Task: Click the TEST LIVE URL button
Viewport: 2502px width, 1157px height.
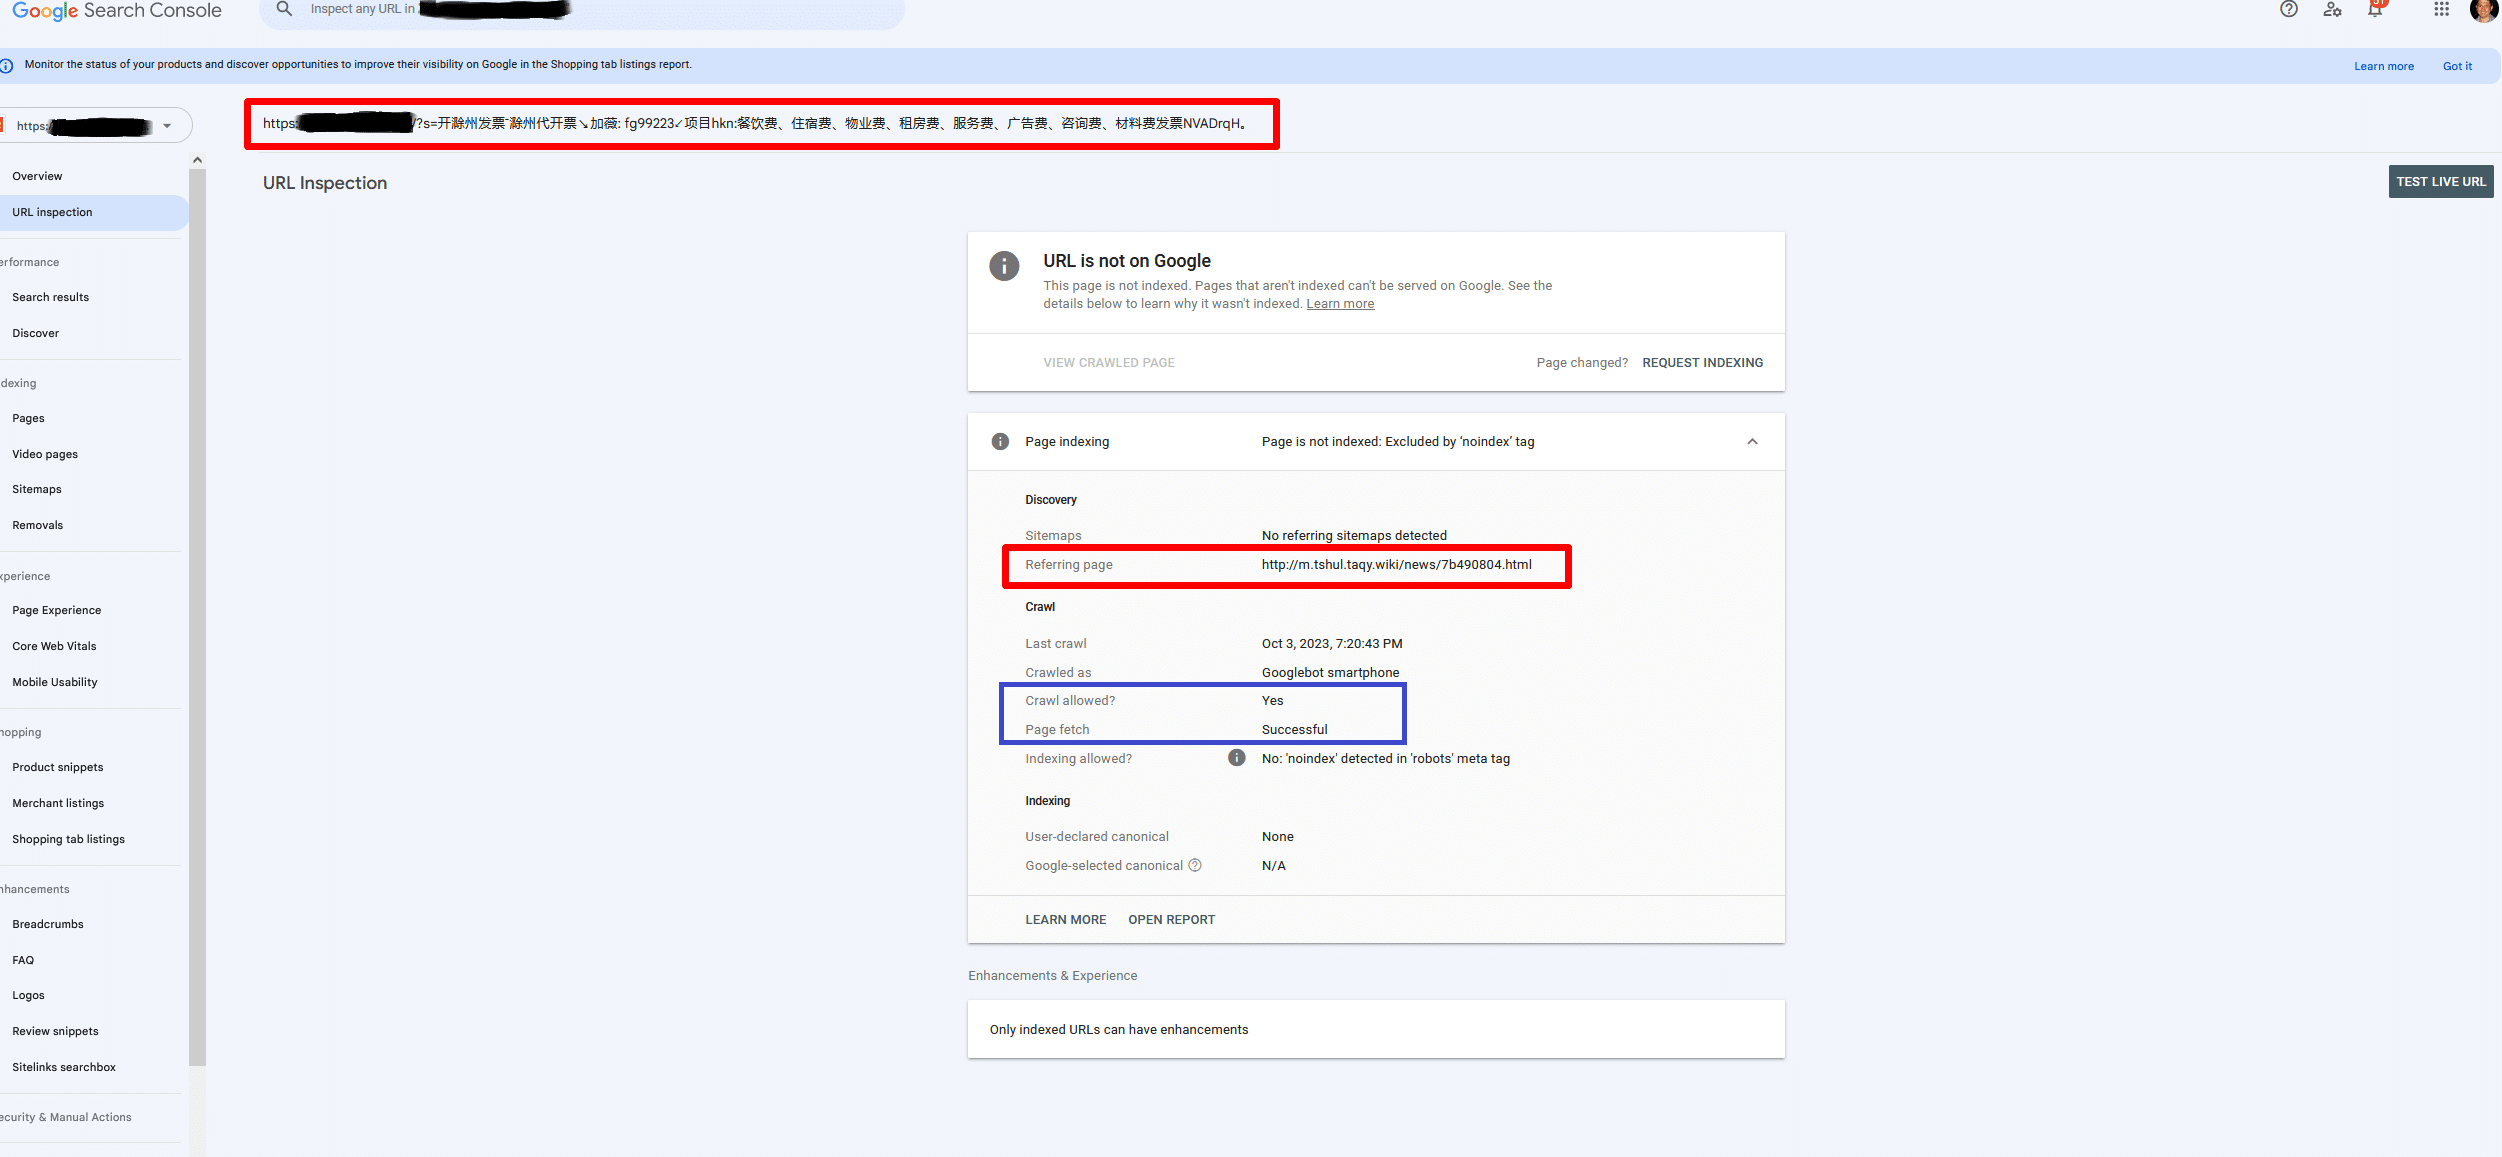Action: [2441, 182]
